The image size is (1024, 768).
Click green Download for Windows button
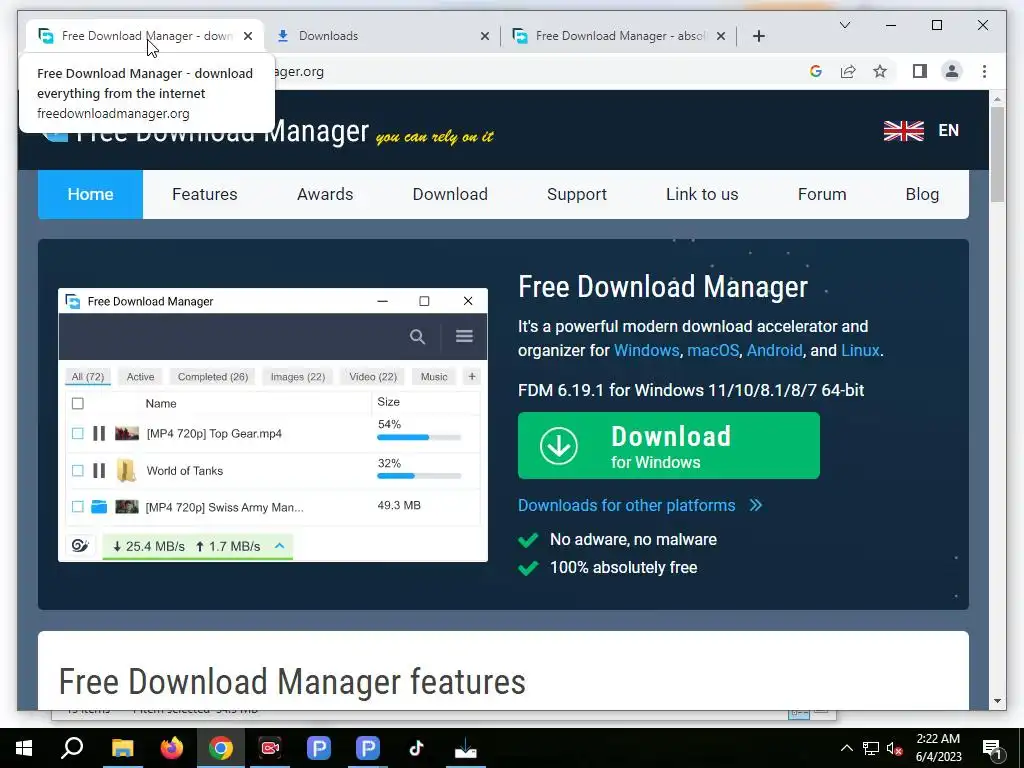[669, 445]
